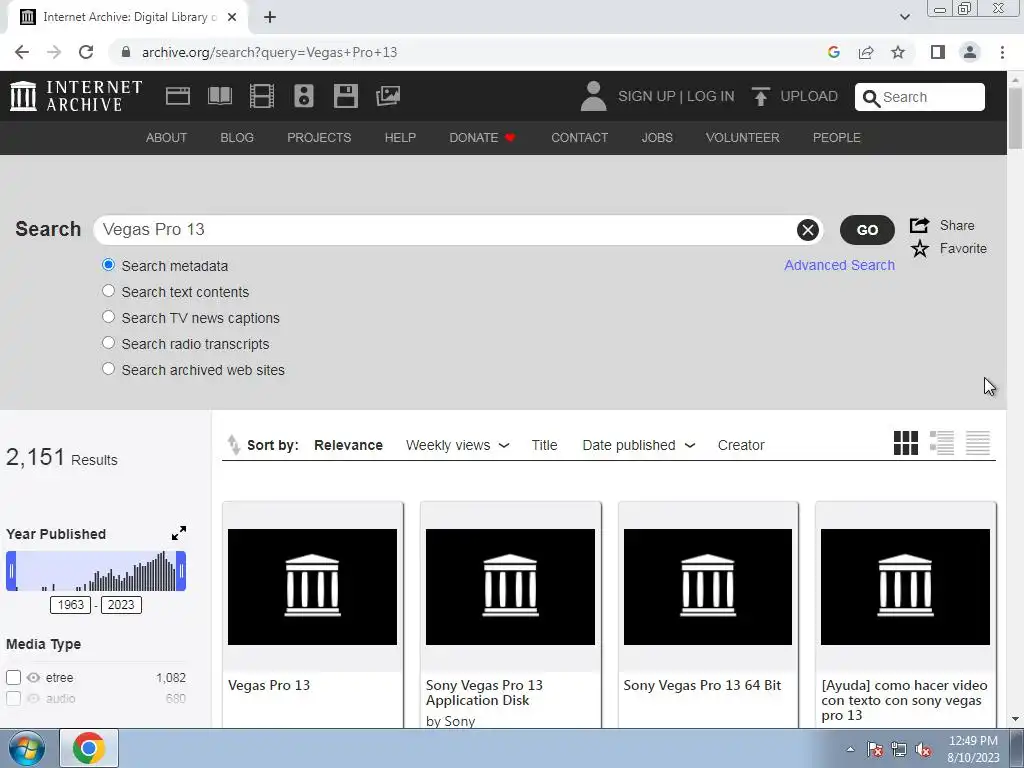Open the Chrome side panel
The width and height of the screenshot is (1024, 768).
(x=938, y=52)
